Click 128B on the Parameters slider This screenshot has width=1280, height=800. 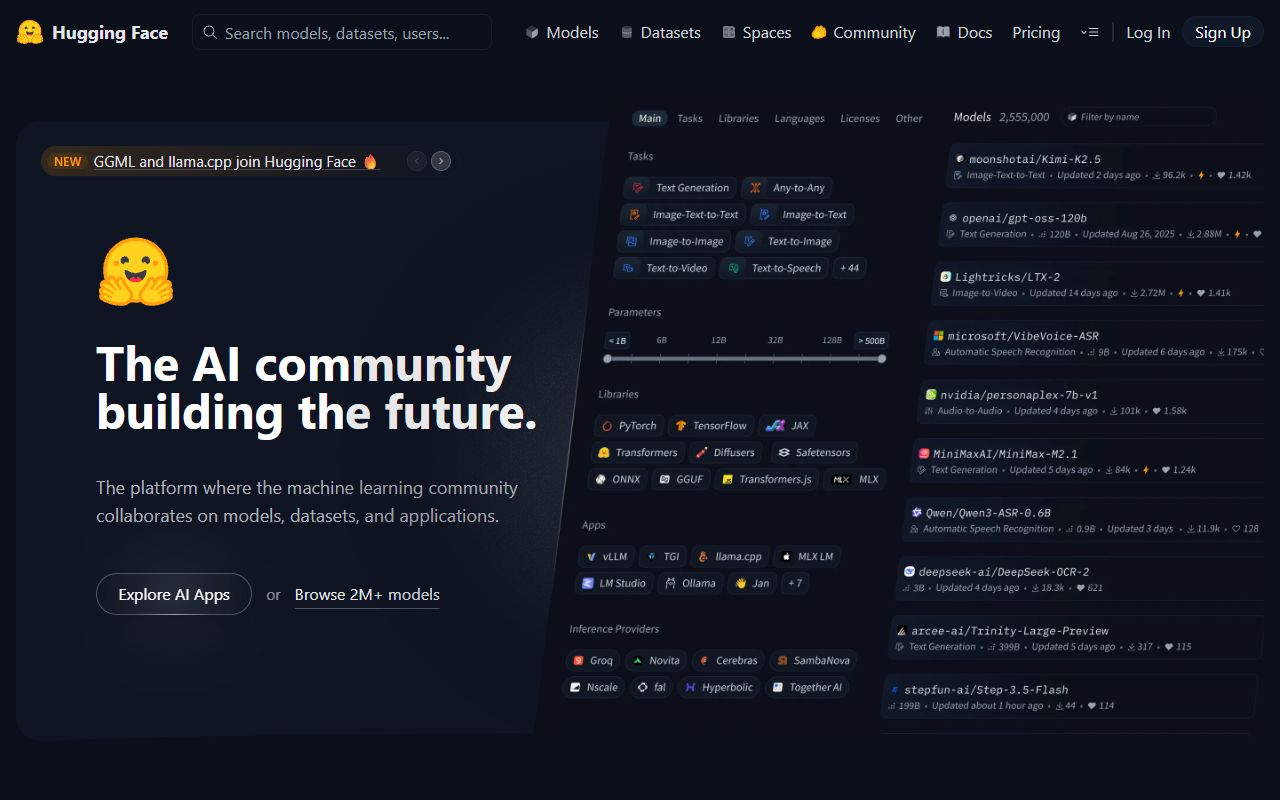tap(831, 340)
